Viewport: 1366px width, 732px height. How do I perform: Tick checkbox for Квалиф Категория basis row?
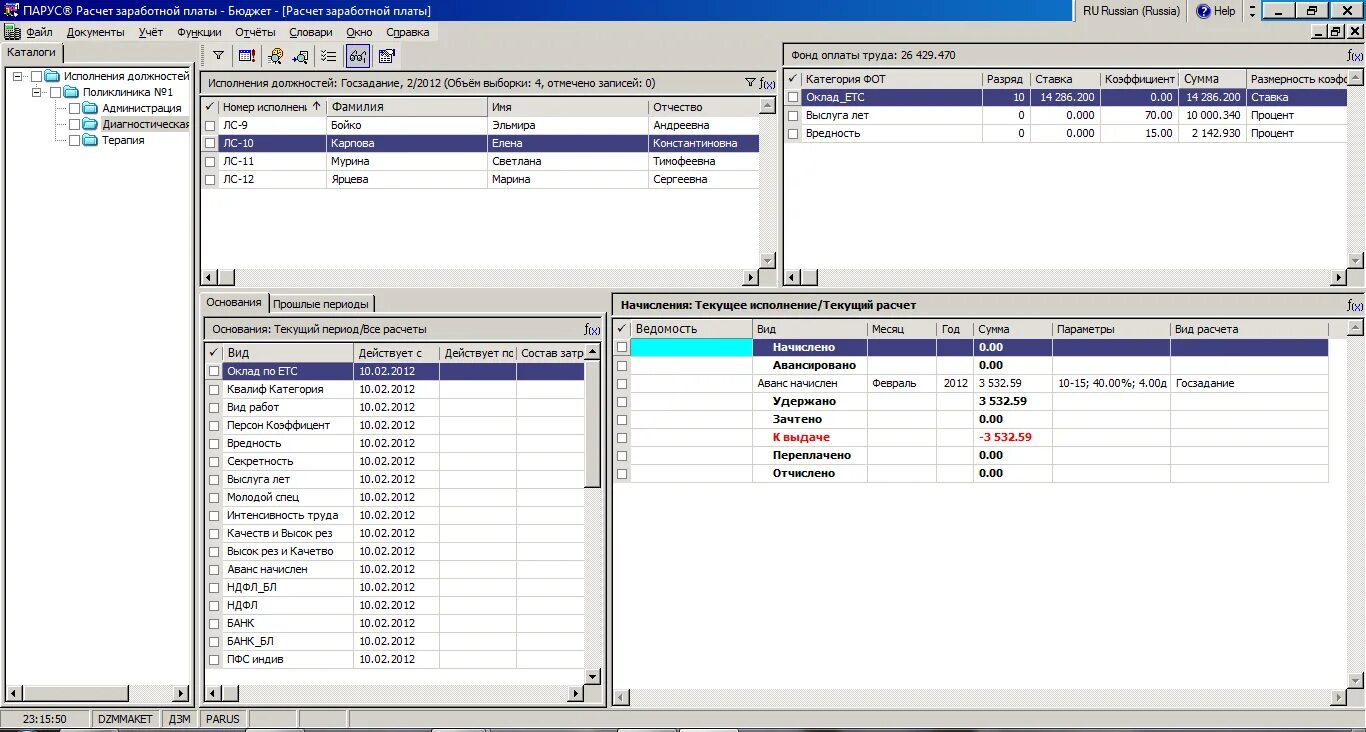pyautogui.click(x=214, y=389)
